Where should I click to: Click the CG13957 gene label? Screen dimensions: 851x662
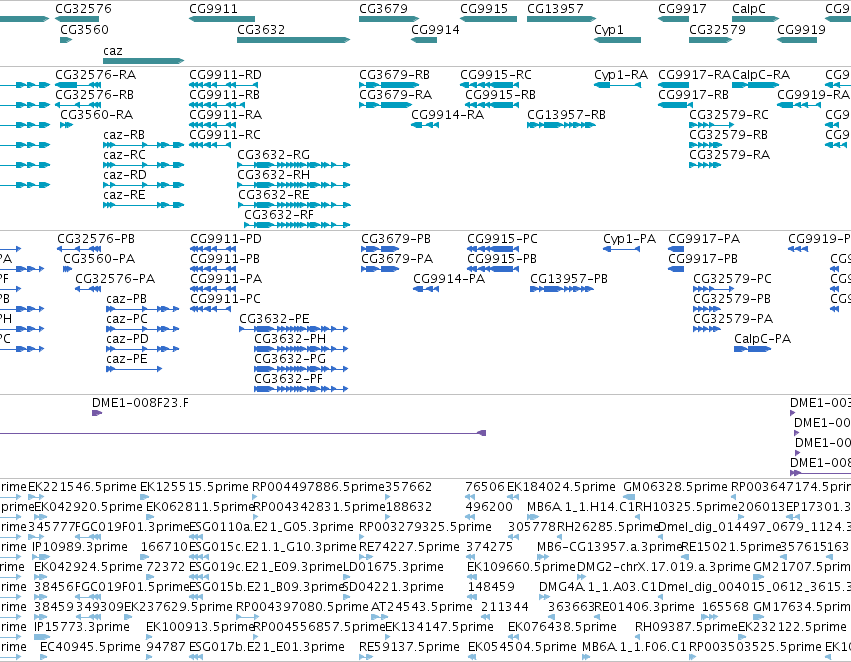tap(555, 9)
